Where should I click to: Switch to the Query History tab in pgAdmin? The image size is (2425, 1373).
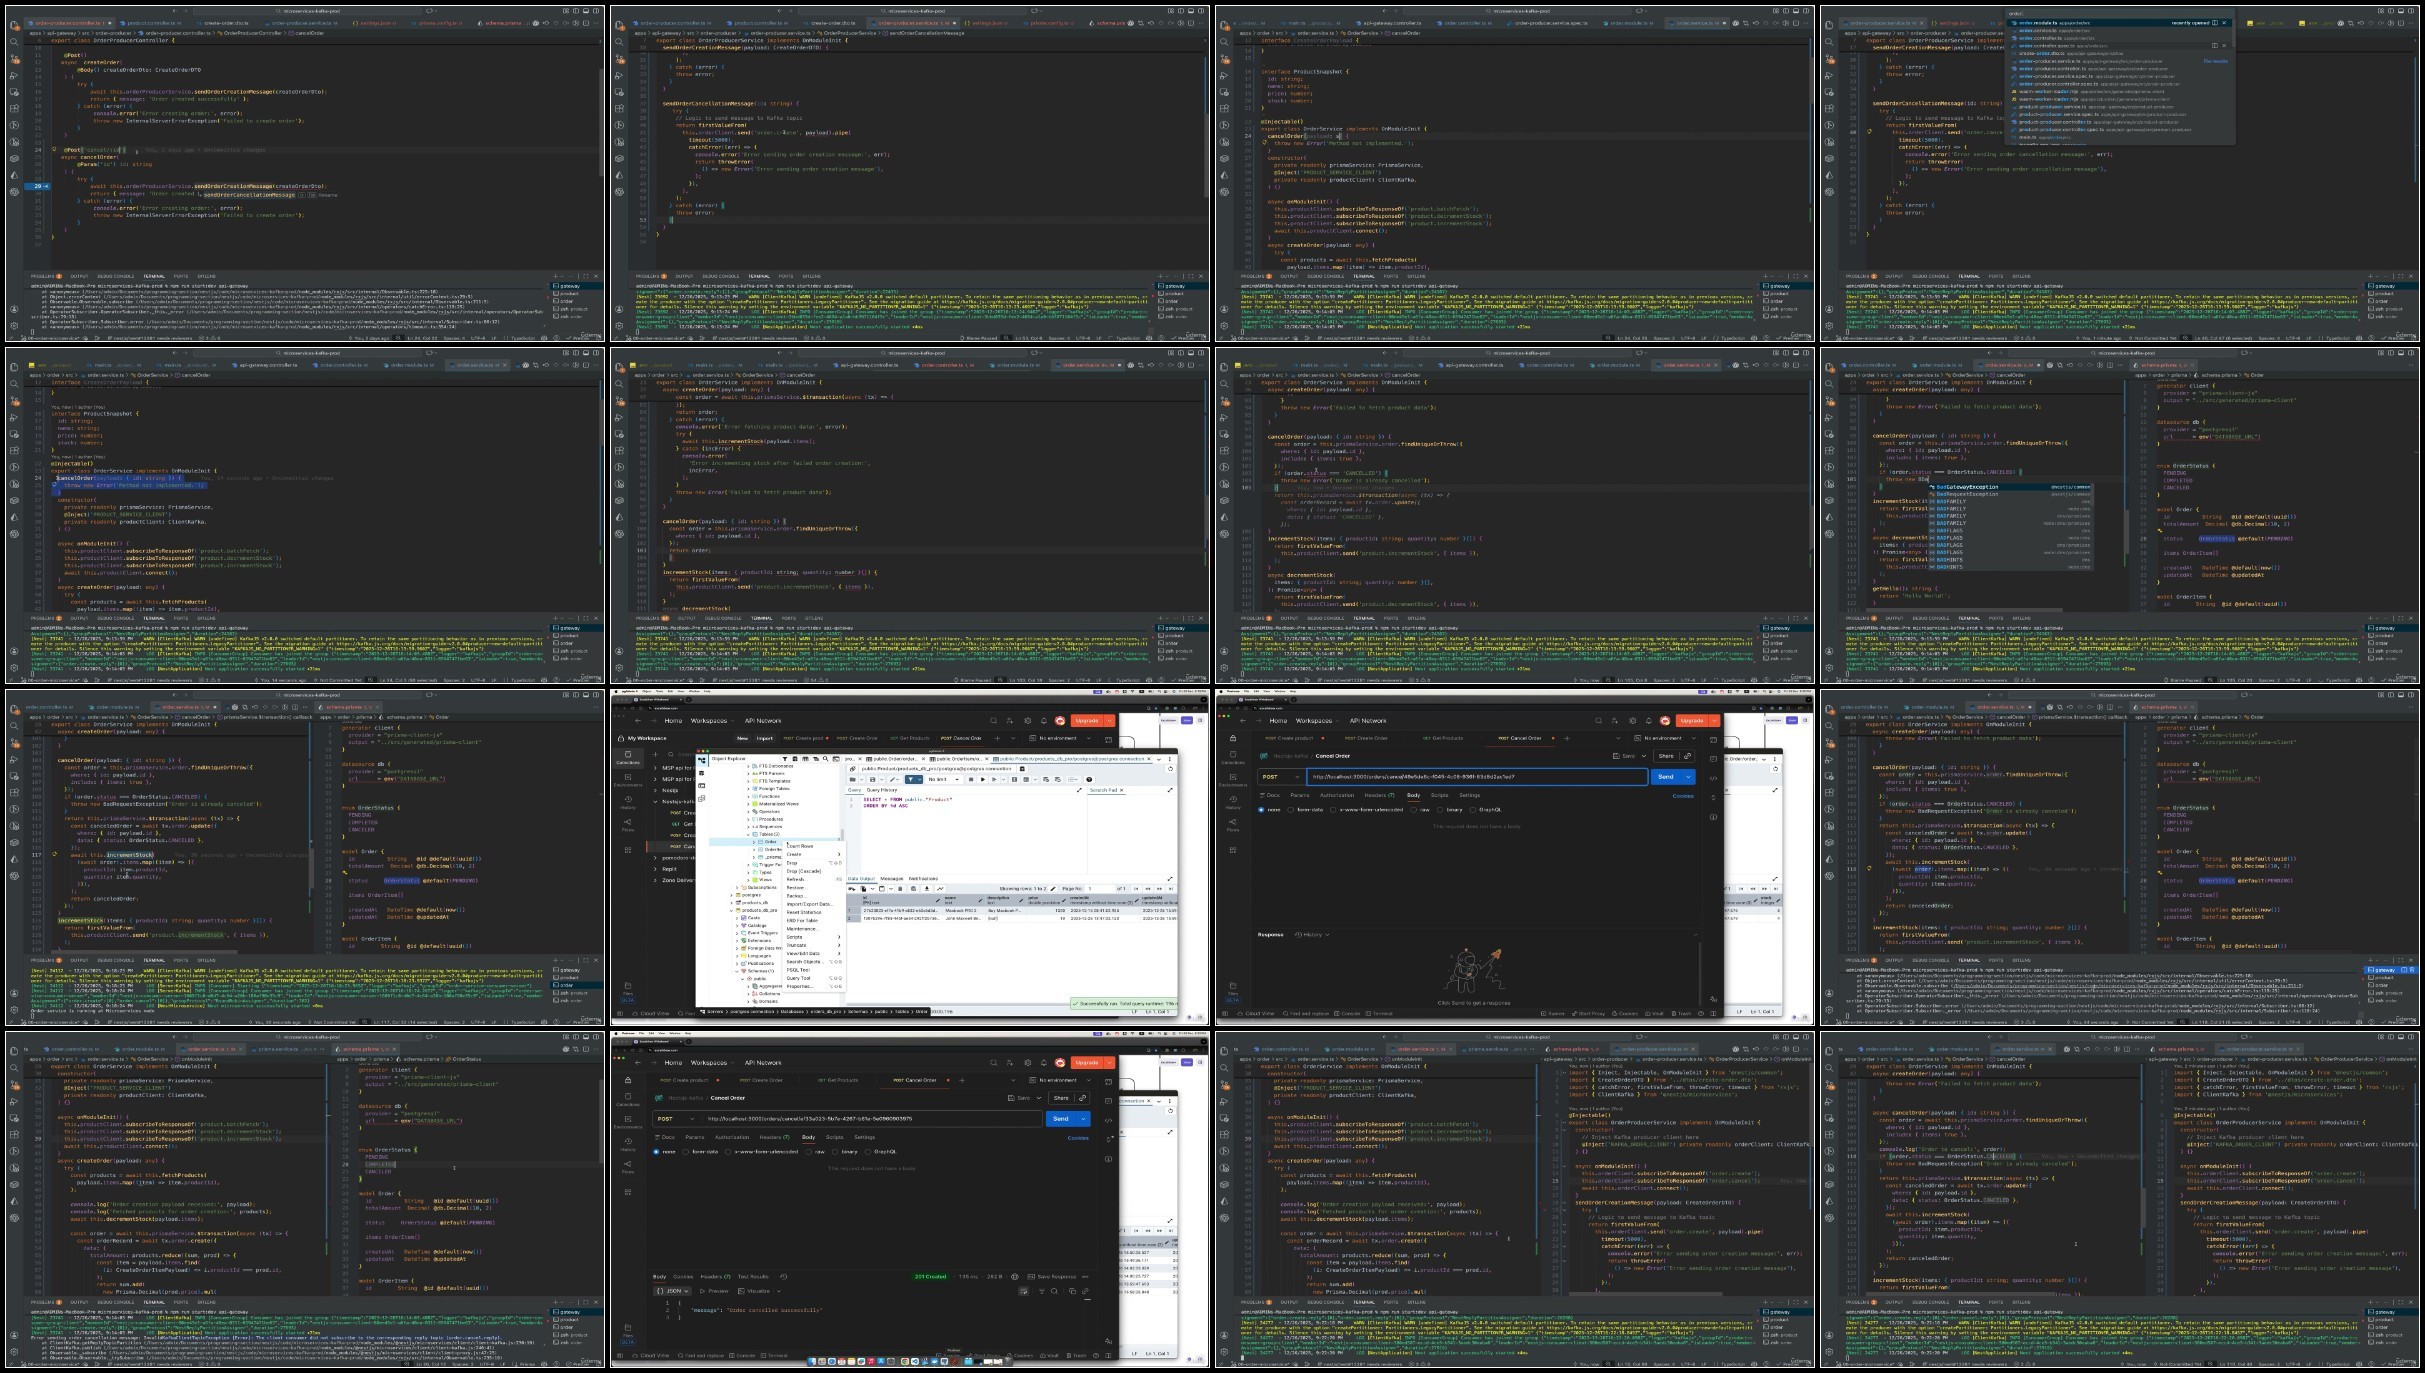tap(881, 790)
